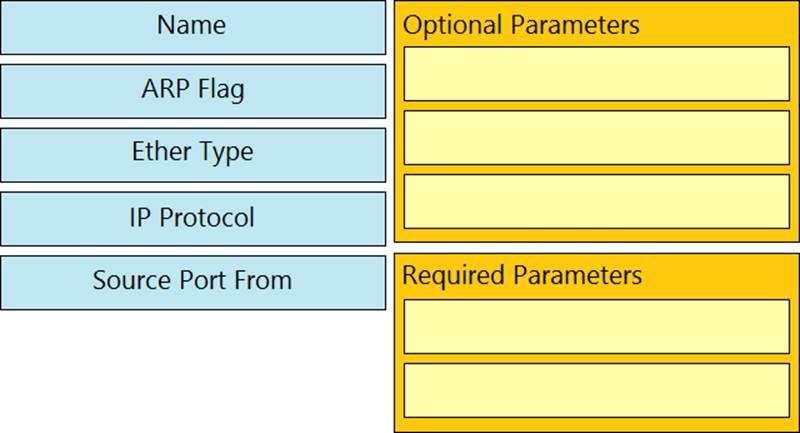This screenshot has height=433, width=800.
Task: Click the first empty Optional Parameters slot
Action: click(x=596, y=73)
